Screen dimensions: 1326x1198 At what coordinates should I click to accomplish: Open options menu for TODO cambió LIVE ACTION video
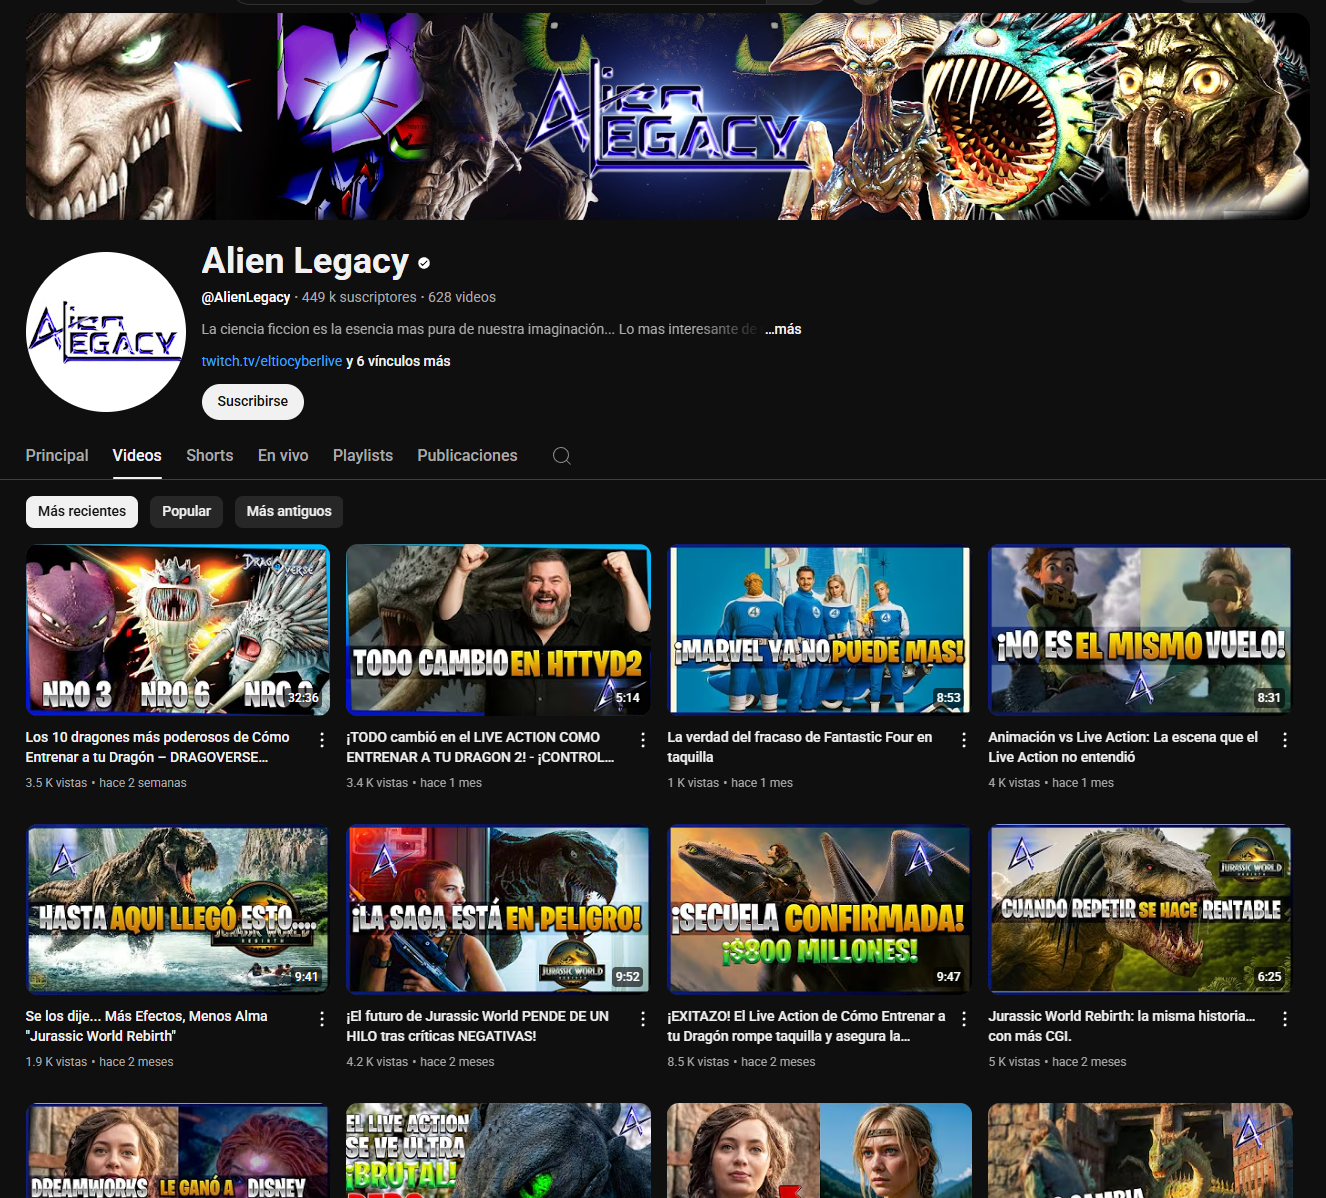(x=643, y=740)
